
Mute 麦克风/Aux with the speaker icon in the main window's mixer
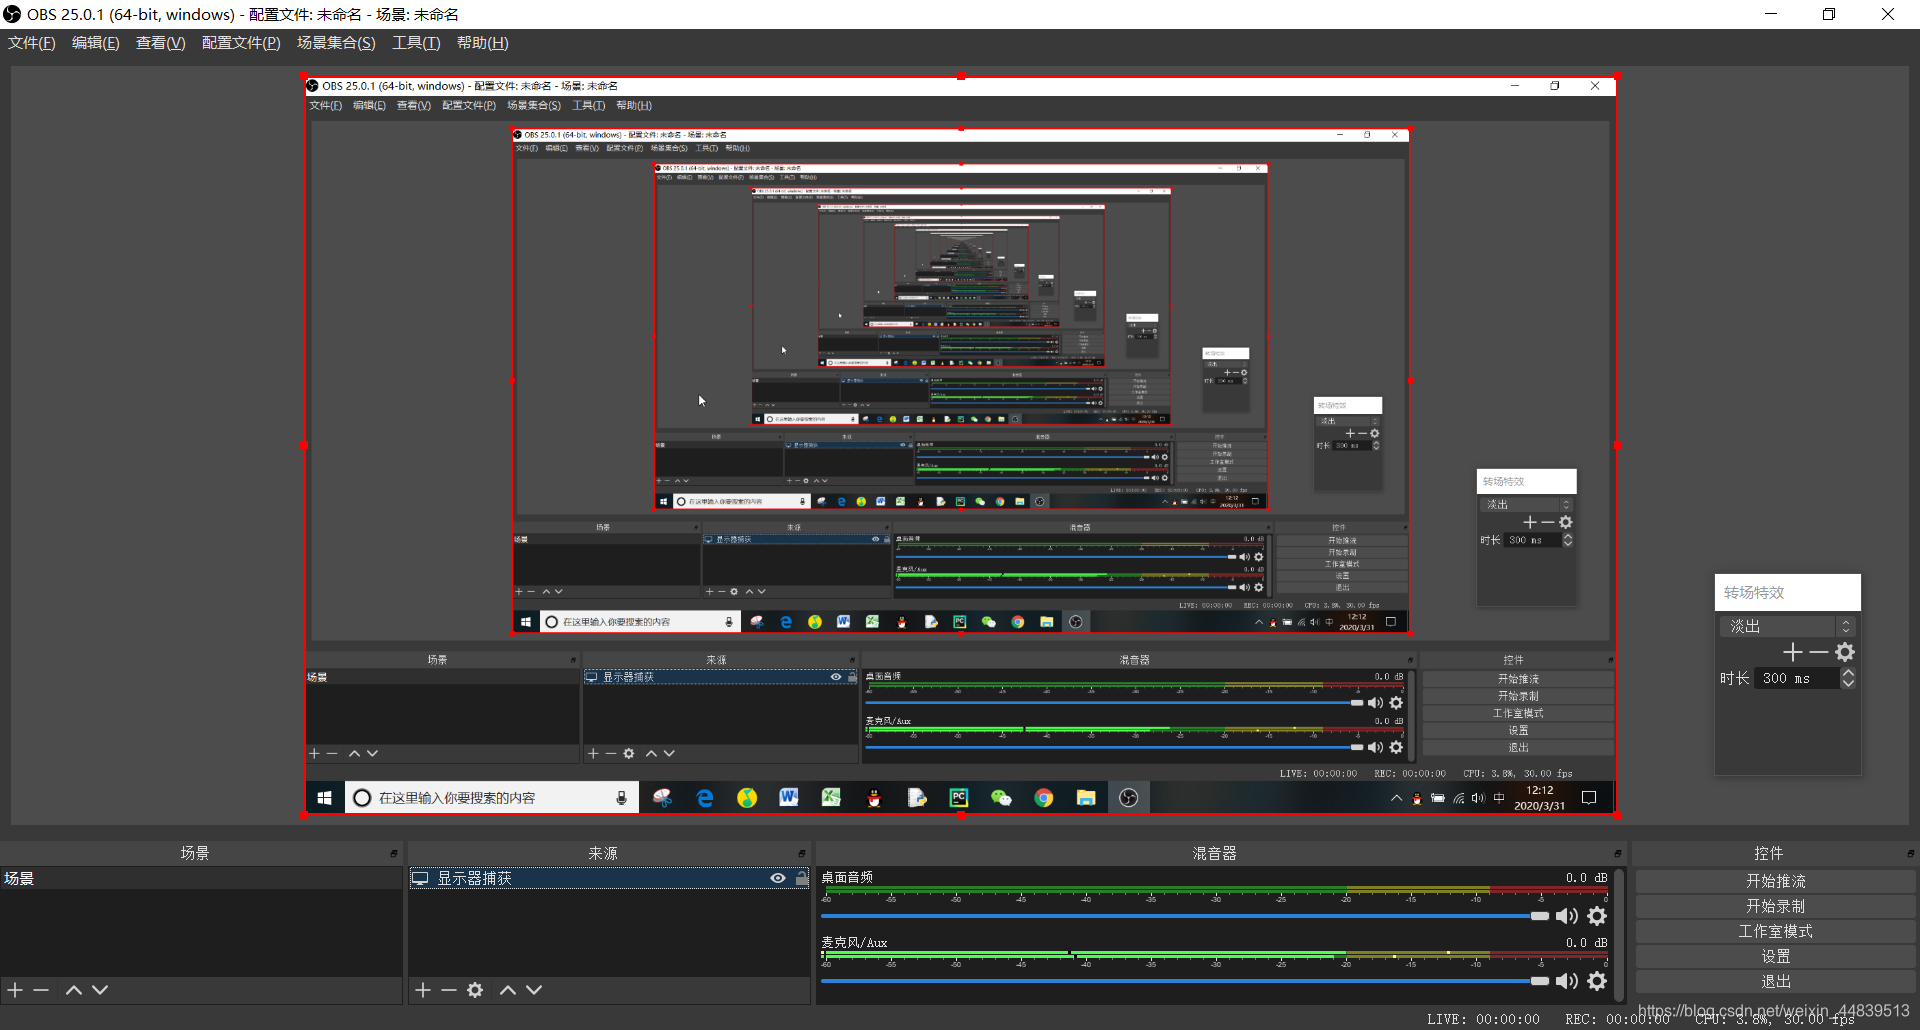tap(1567, 981)
